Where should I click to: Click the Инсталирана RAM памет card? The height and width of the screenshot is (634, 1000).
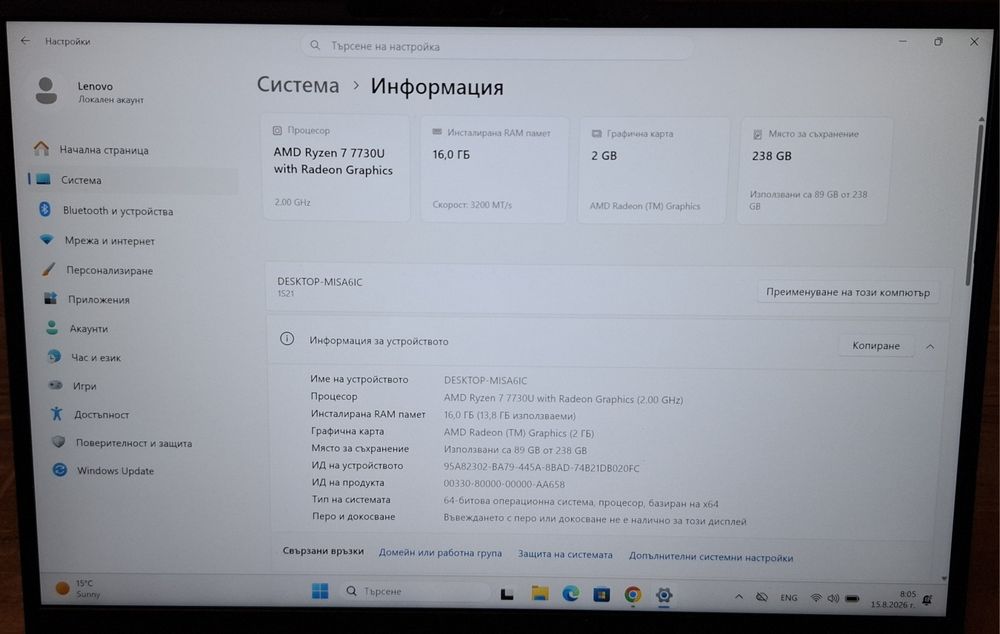(x=494, y=169)
